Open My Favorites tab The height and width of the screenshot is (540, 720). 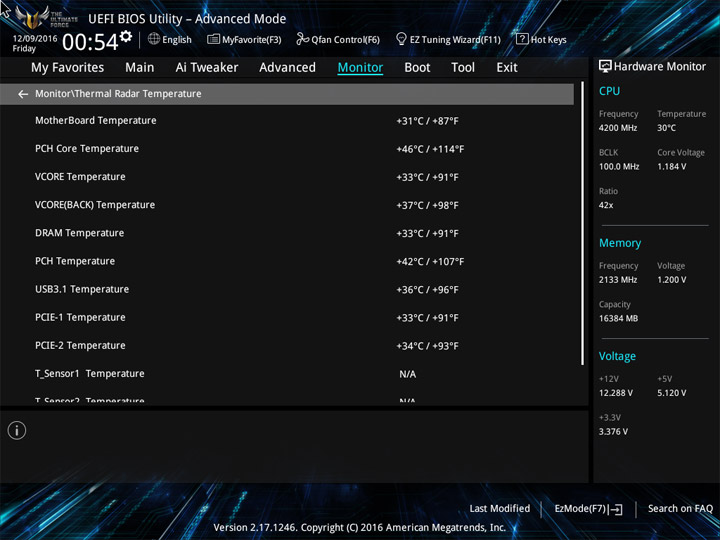pyautogui.click(x=68, y=68)
